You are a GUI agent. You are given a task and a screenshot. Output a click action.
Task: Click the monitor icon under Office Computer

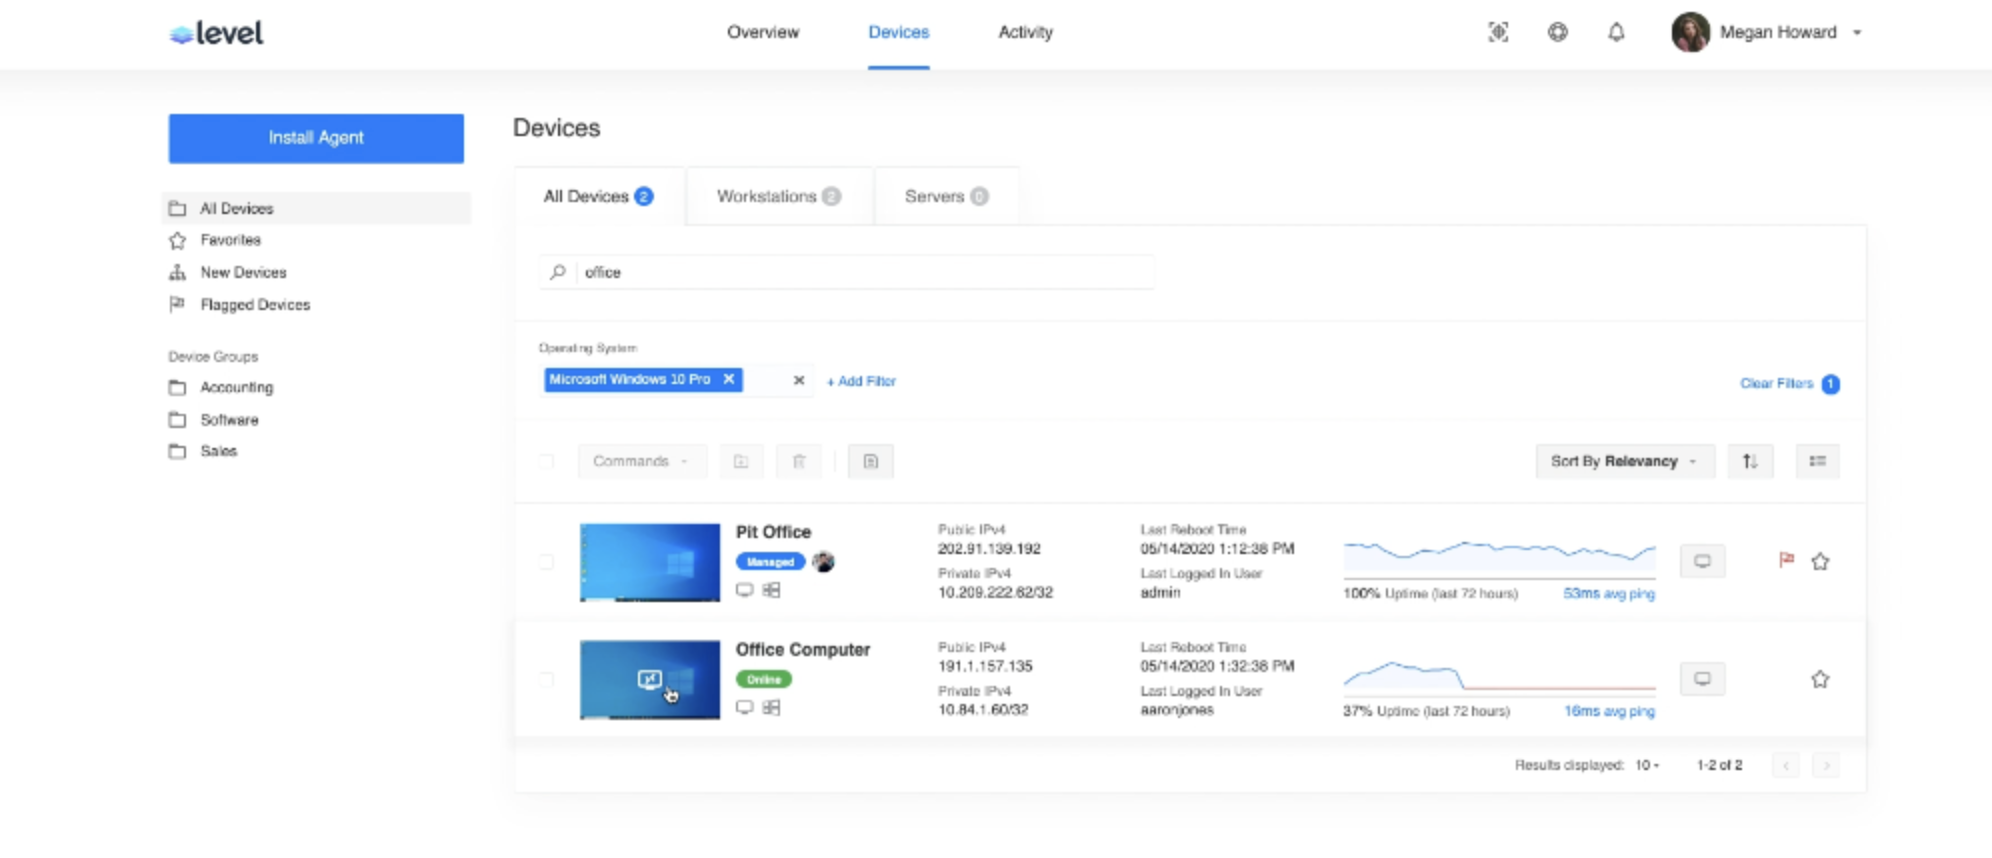[745, 707]
